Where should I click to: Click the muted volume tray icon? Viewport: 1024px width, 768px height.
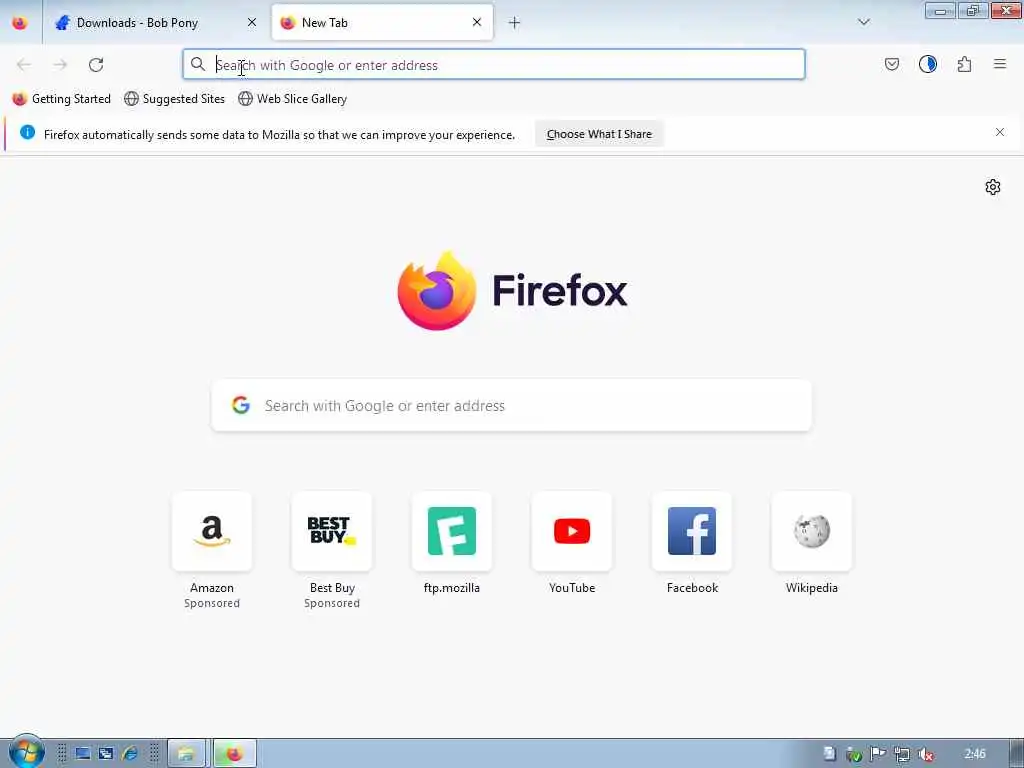925,754
